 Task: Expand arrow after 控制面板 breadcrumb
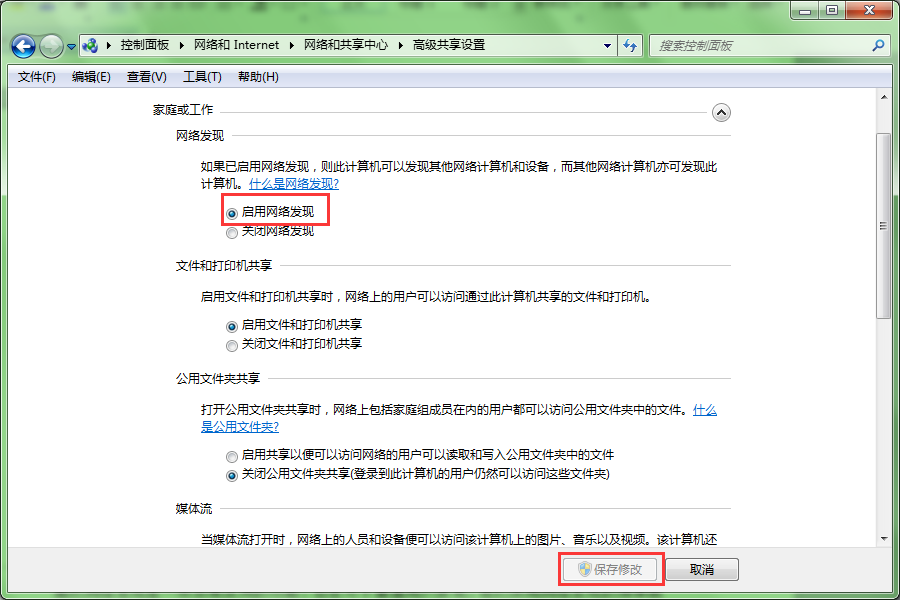[x=181, y=45]
